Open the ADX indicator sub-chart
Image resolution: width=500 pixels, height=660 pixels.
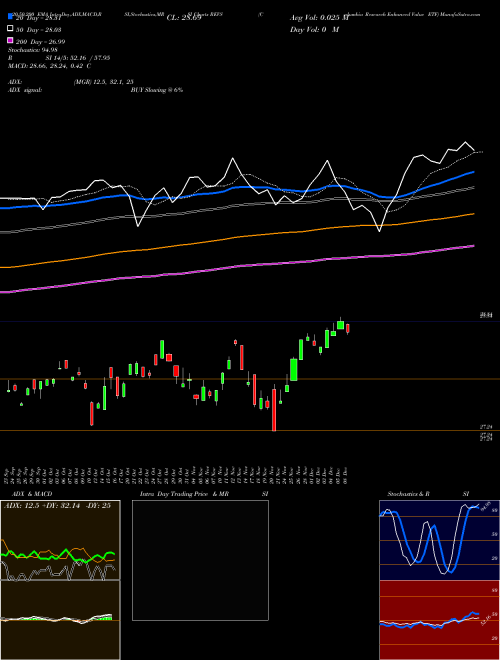tap(60, 540)
